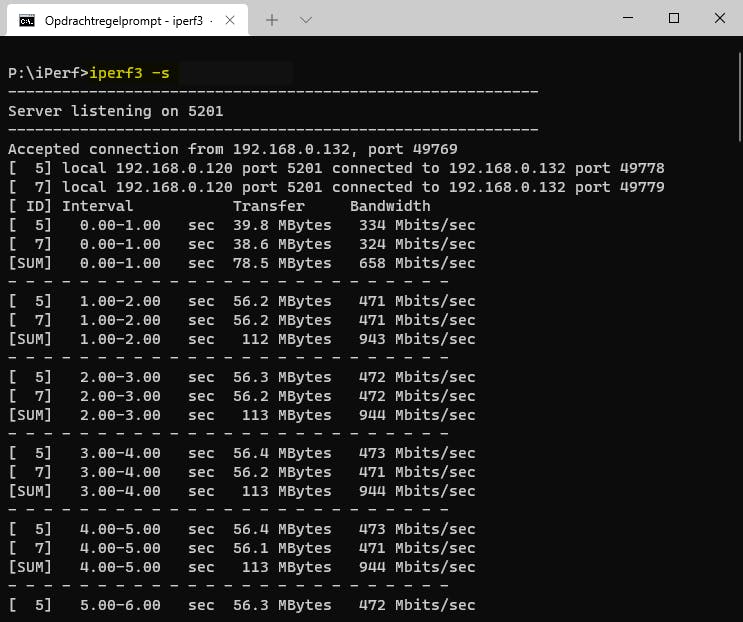Image resolution: width=743 pixels, height=622 pixels.
Task: Click '56.1 MBytes' in 4.00-5.00 row
Action: coord(282,548)
